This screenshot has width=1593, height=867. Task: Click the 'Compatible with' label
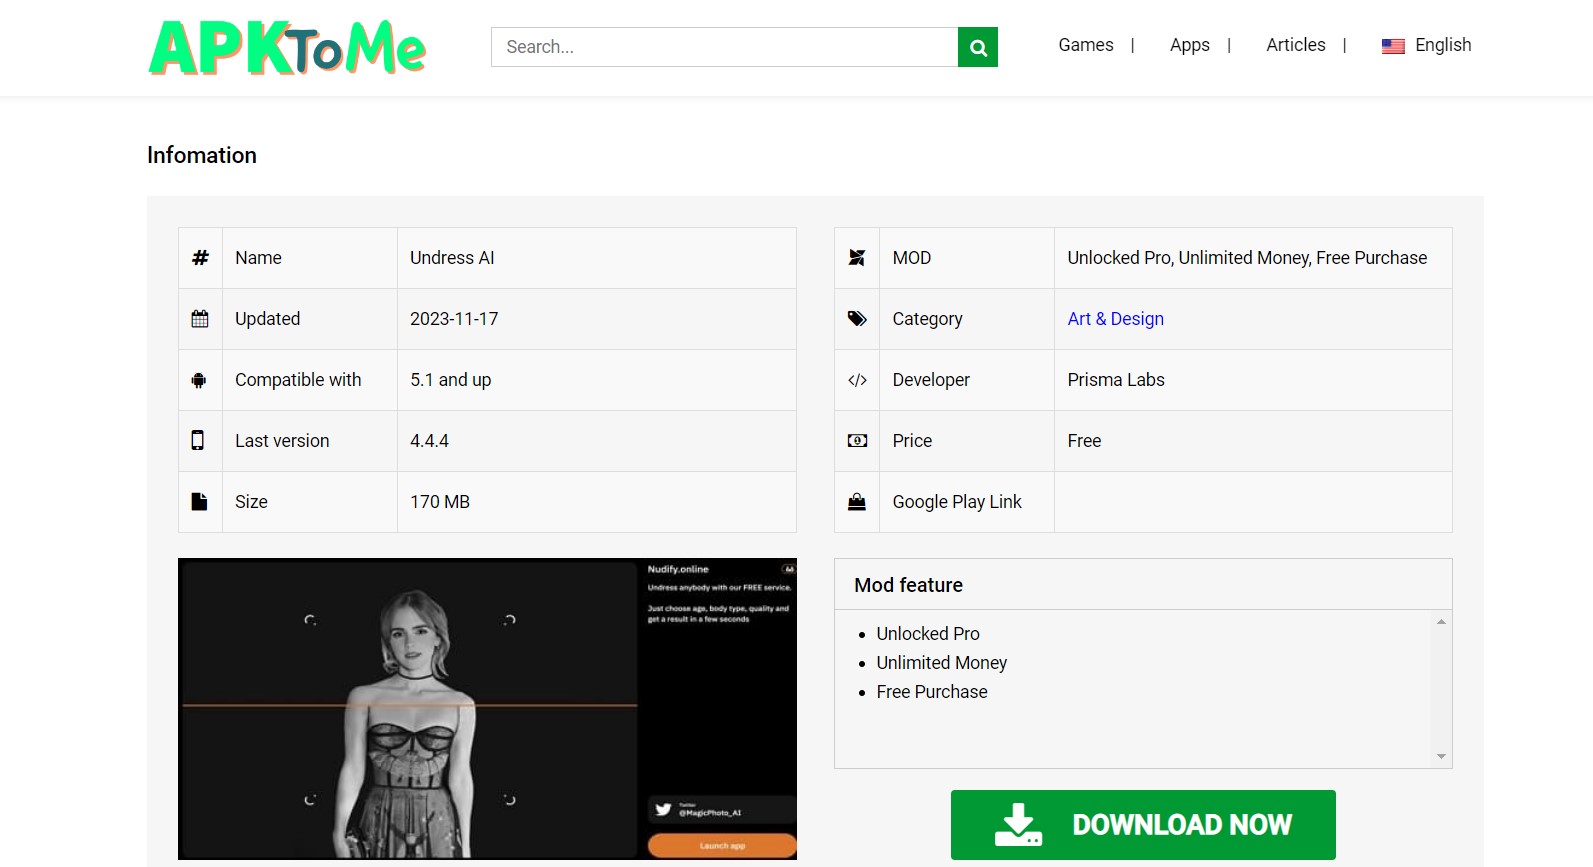click(298, 380)
